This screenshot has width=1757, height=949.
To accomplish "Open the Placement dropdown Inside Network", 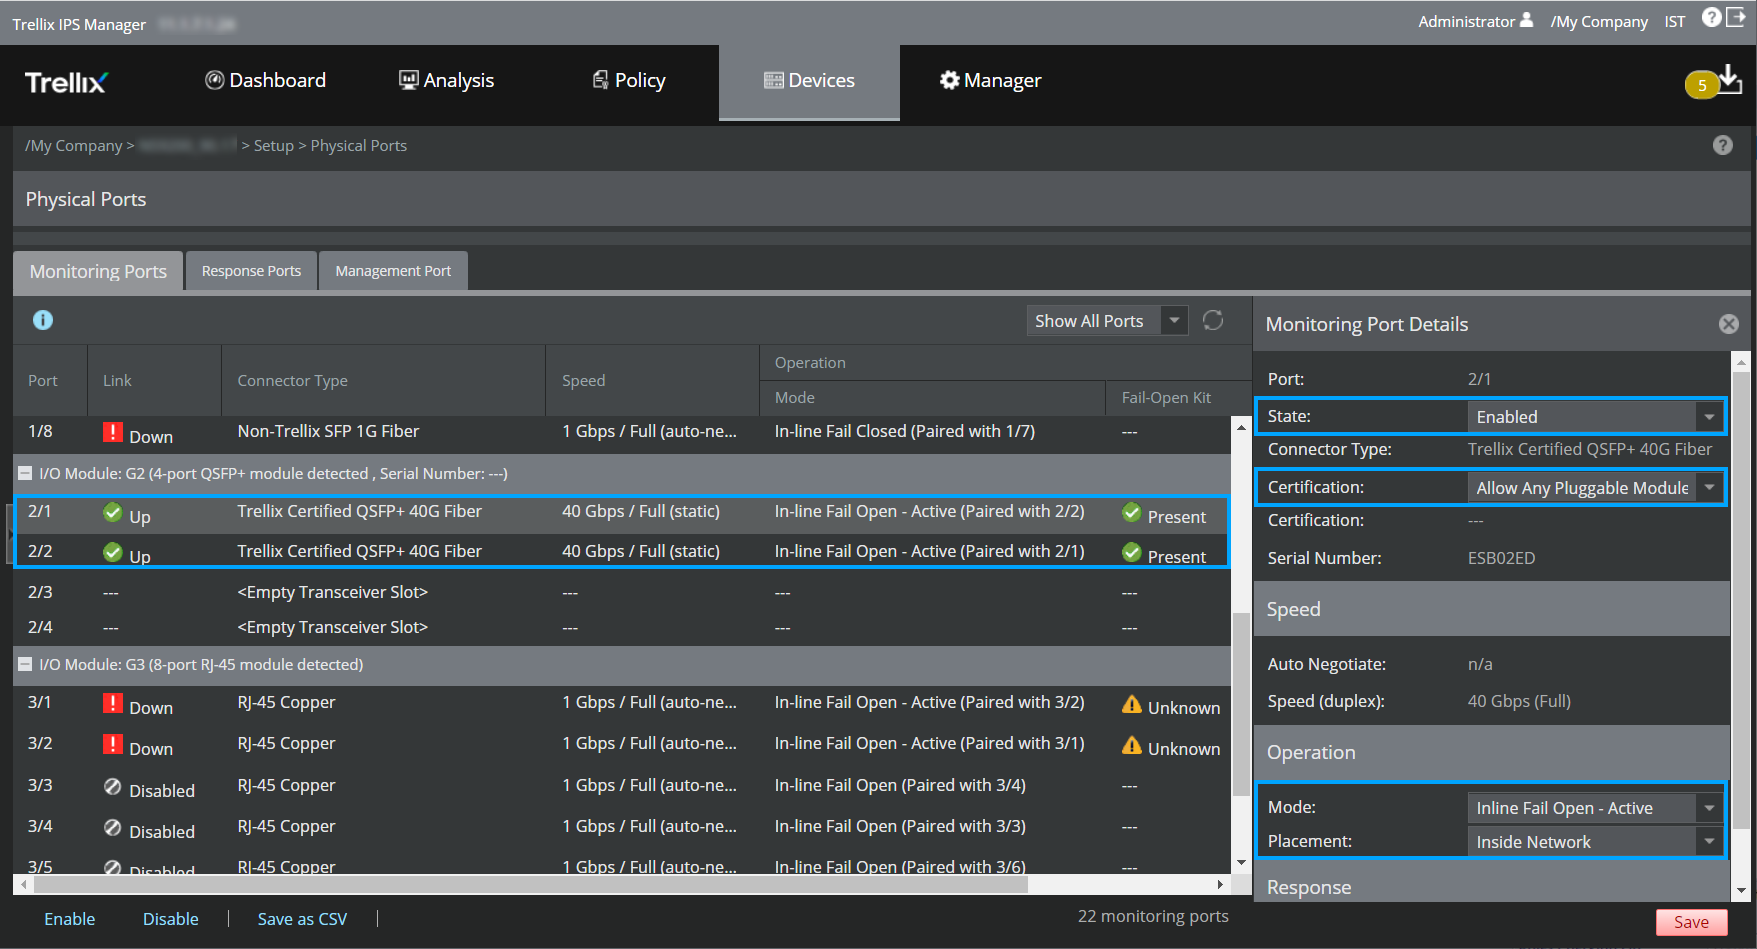I will point(1595,842).
